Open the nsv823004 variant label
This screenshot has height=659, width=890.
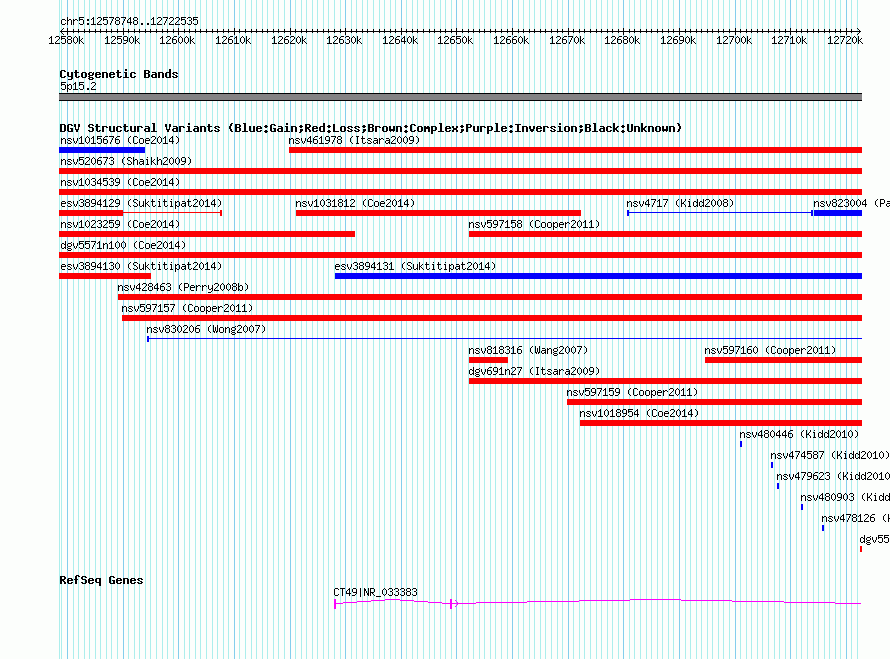coord(851,203)
